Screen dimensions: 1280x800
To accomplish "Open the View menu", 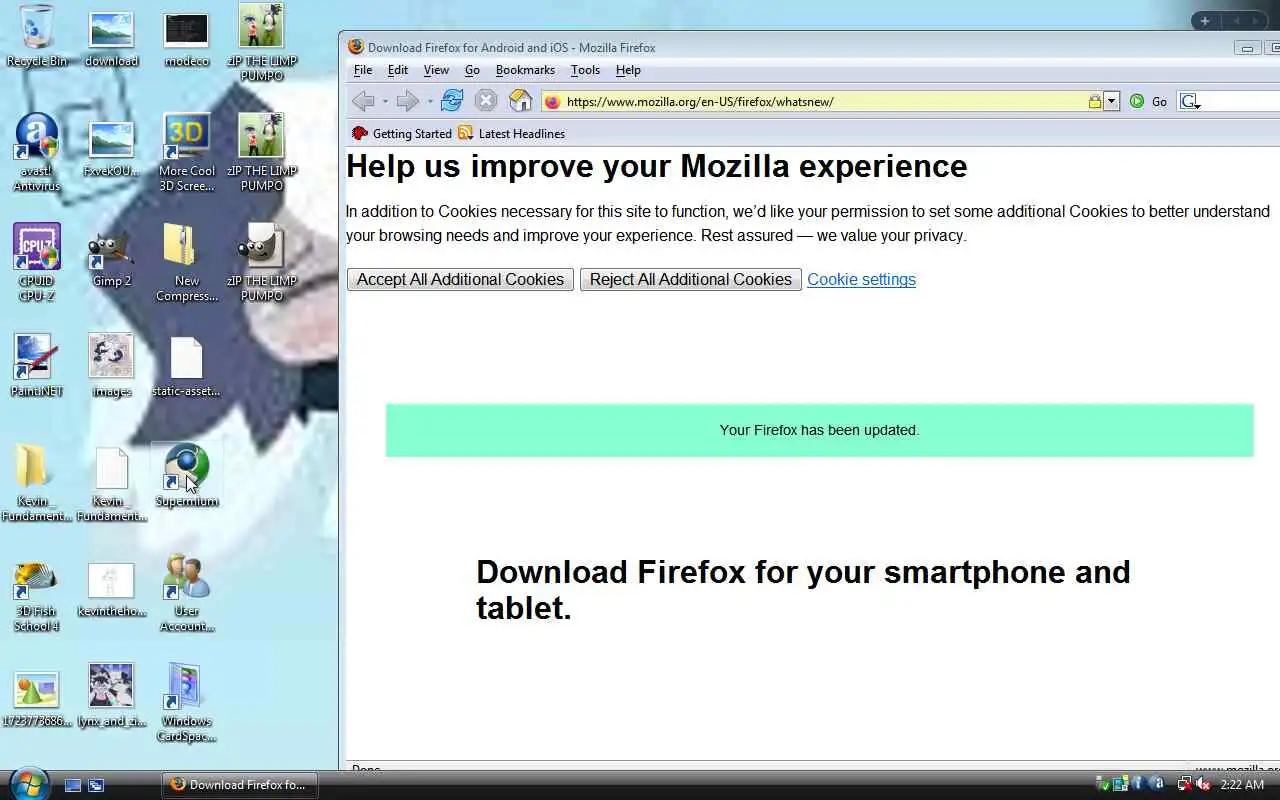I will [x=436, y=70].
